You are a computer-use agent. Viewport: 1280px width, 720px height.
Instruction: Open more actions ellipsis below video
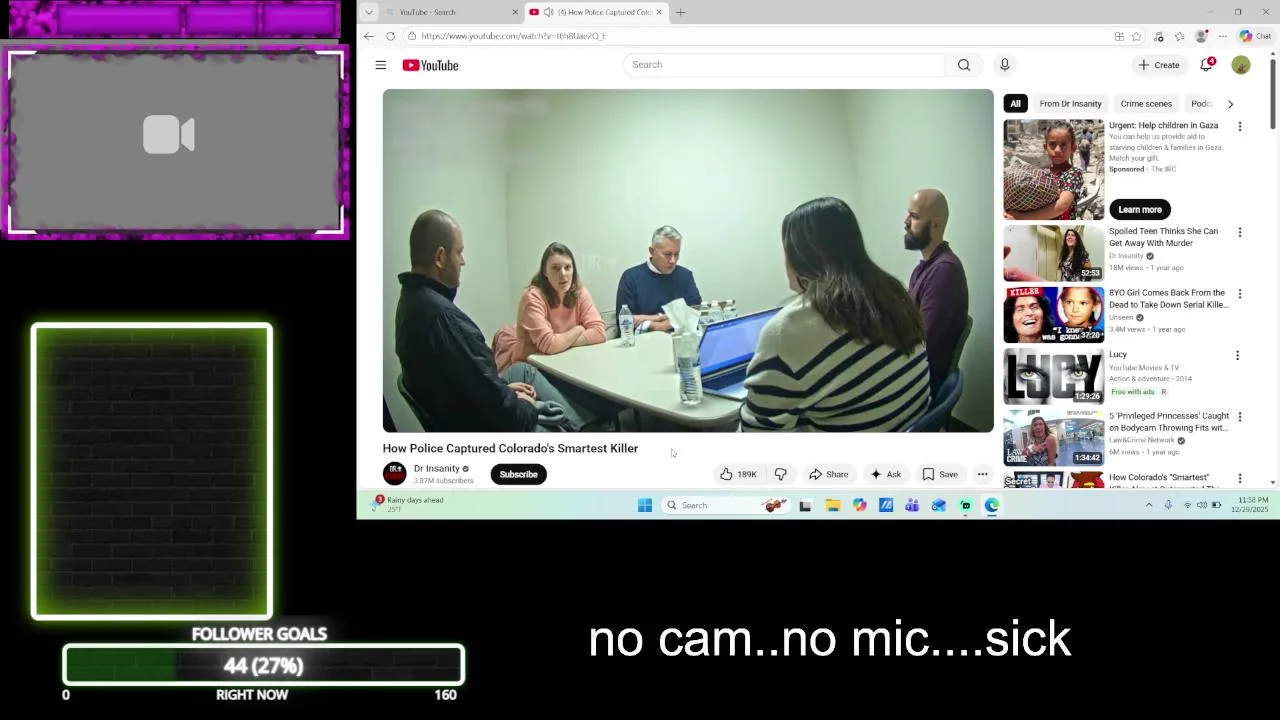click(982, 474)
